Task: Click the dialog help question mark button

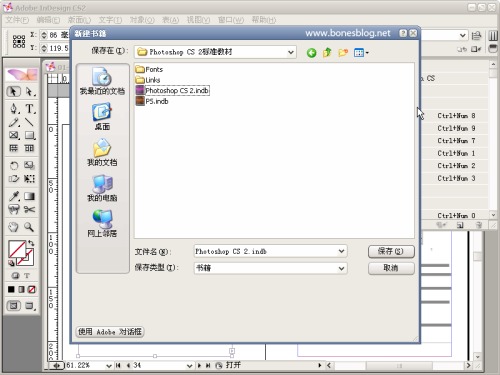Action: click(x=403, y=33)
